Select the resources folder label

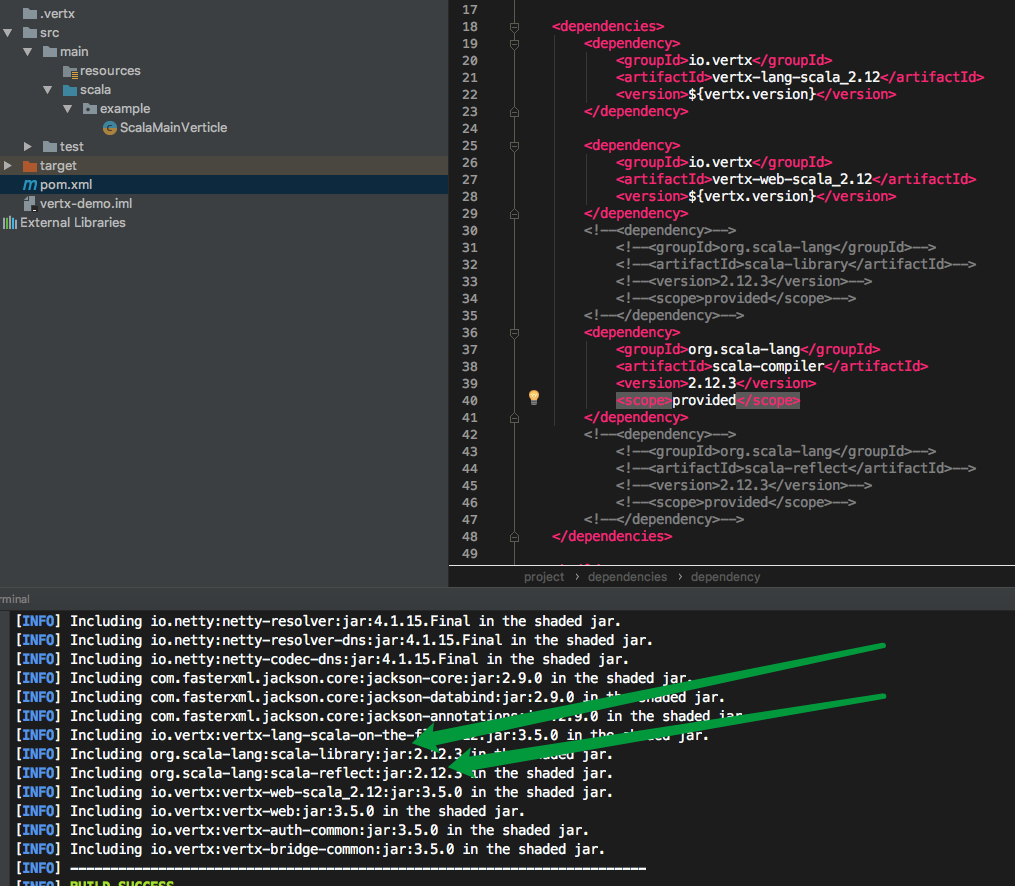pyautogui.click(x=110, y=71)
